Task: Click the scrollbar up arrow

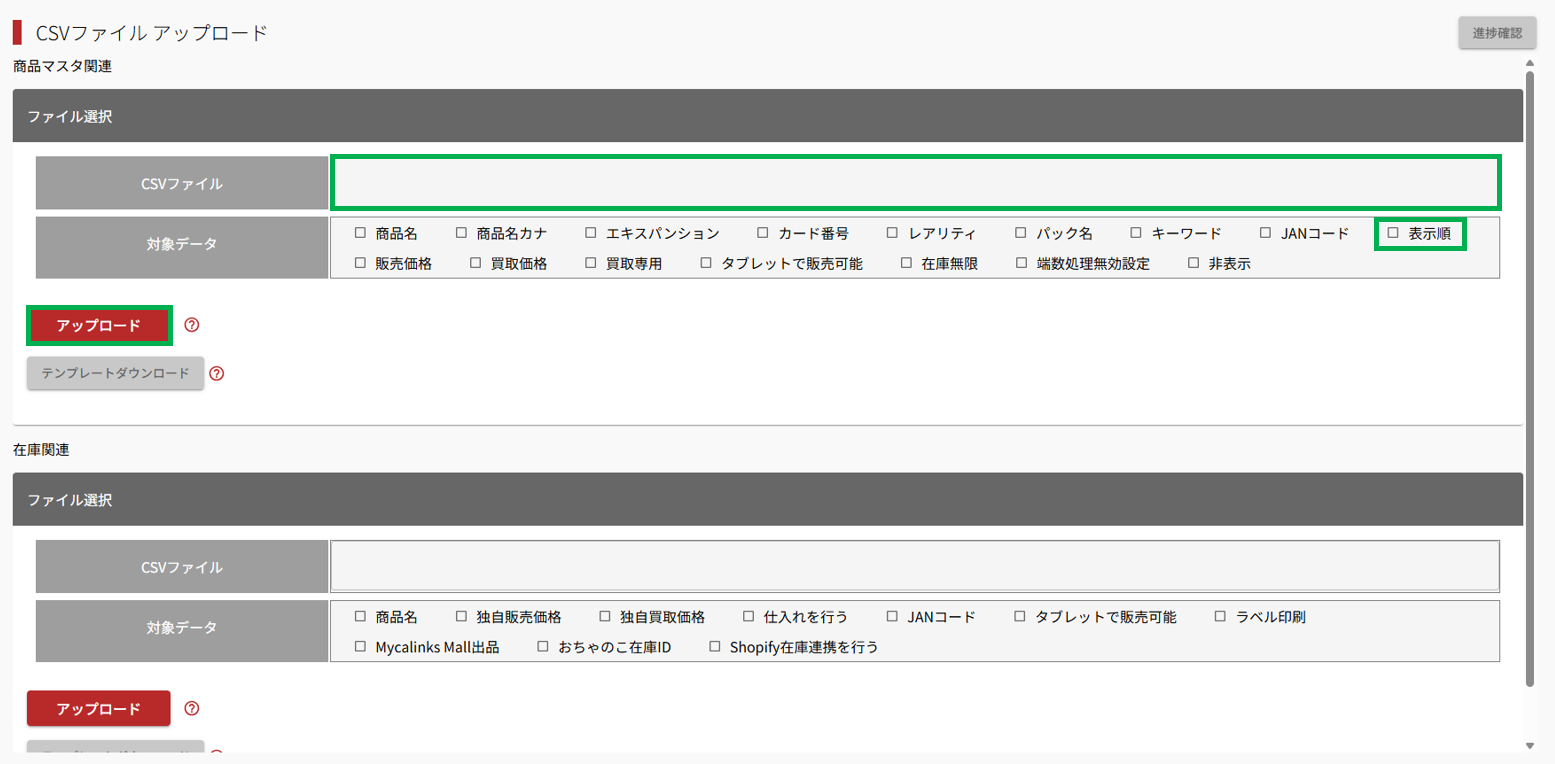Action: (1529, 62)
